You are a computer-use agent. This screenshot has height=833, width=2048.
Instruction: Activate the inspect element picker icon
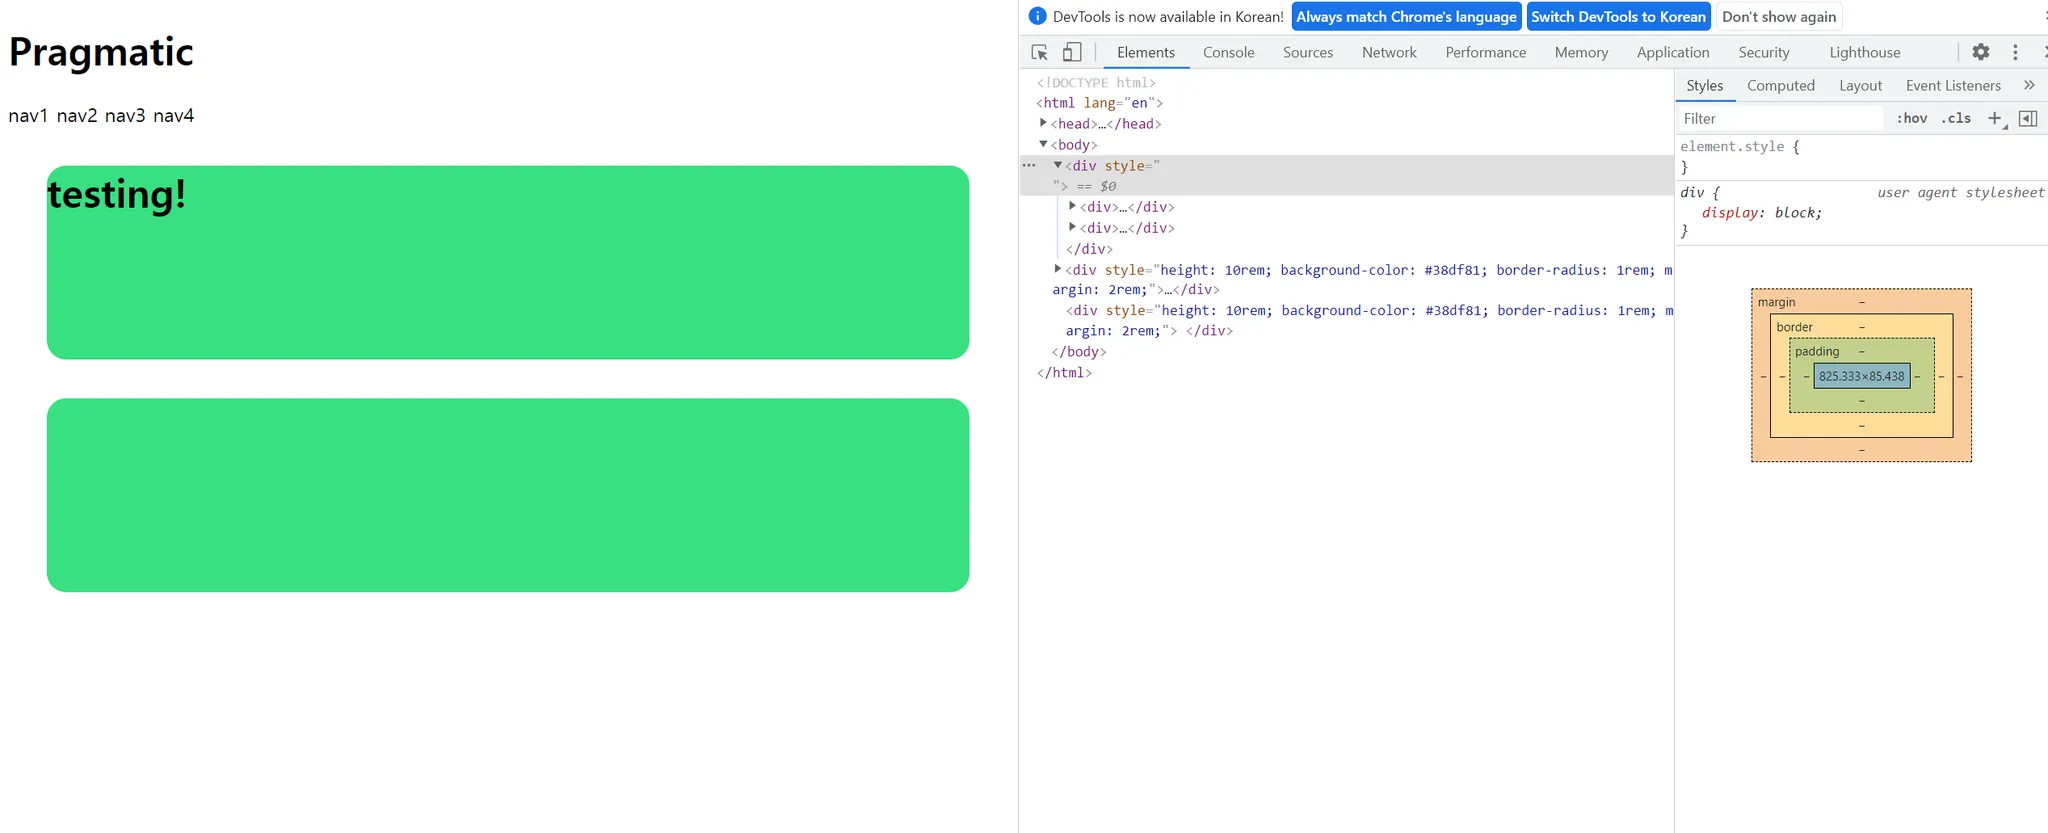point(1039,52)
